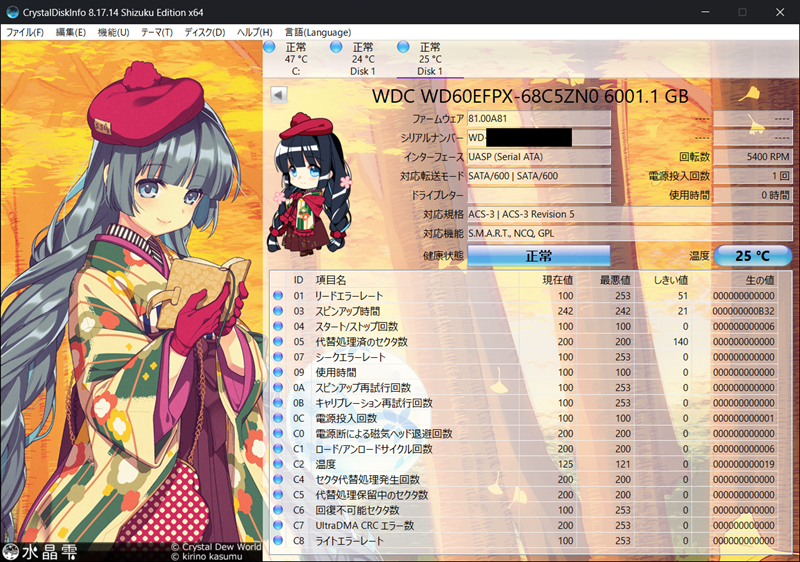Image resolution: width=800 pixels, height=562 pixels.
Task: Click the left arrow previous-disk button
Action: 279,94
